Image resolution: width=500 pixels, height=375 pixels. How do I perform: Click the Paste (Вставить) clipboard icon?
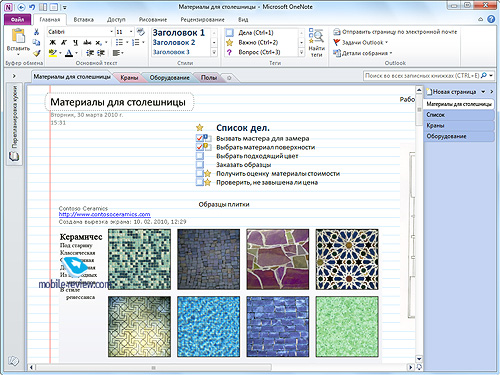(x=18, y=36)
